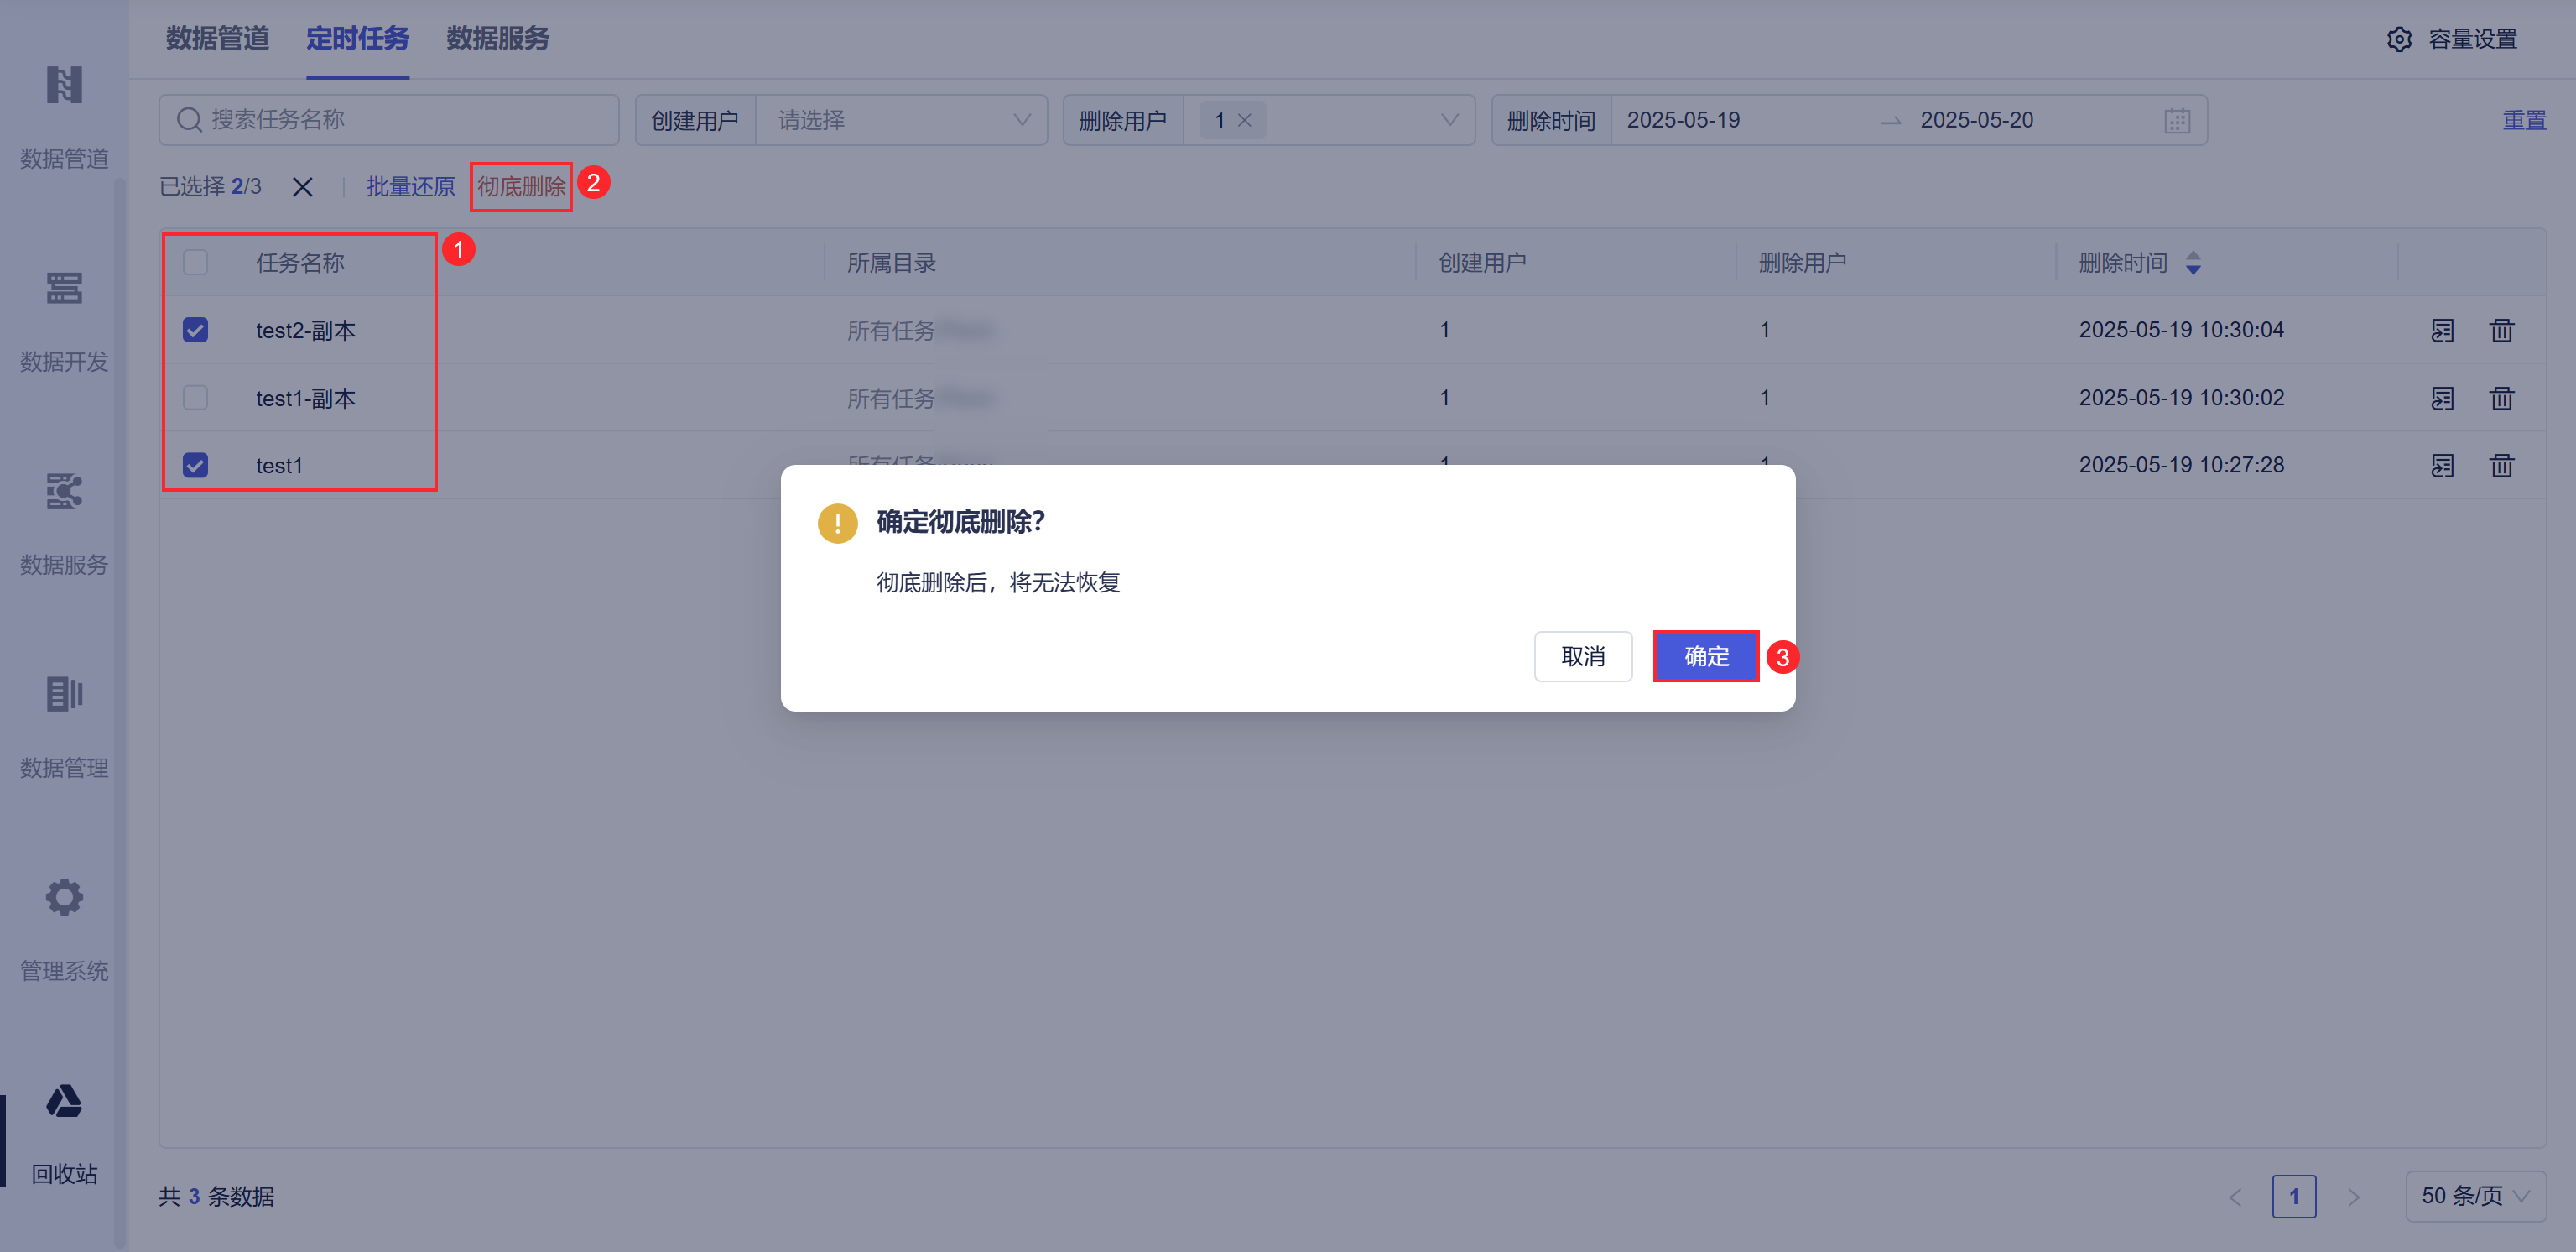Image resolution: width=2576 pixels, height=1252 pixels.
Task: Click restore icon for test1-副本 row
Action: click(x=2442, y=398)
